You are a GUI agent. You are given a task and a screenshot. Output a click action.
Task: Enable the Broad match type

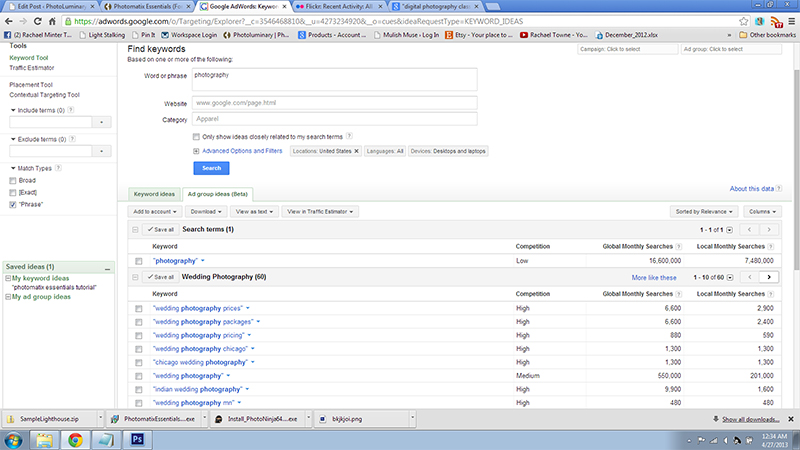(13, 181)
